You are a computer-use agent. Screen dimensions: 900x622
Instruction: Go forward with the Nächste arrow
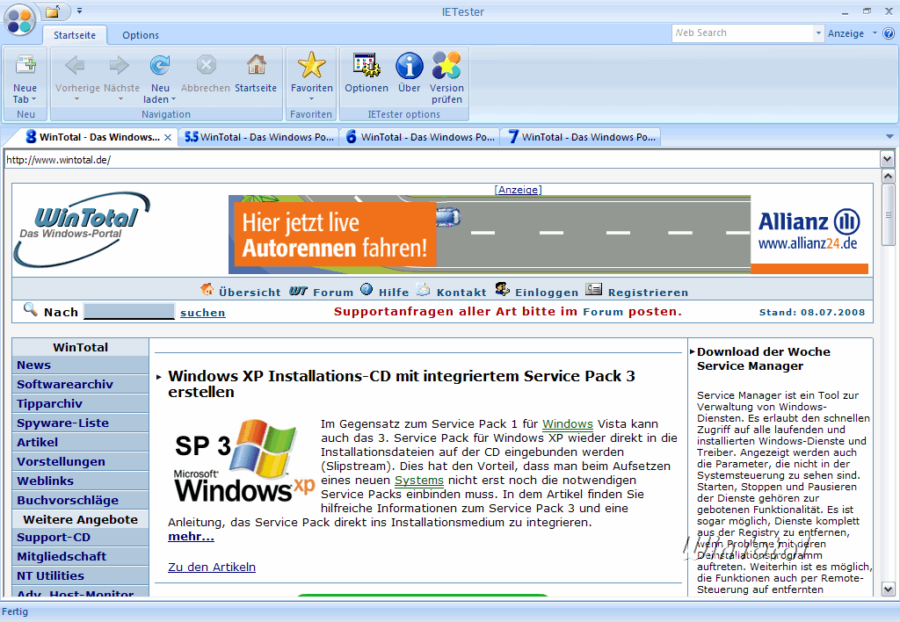(119, 65)
